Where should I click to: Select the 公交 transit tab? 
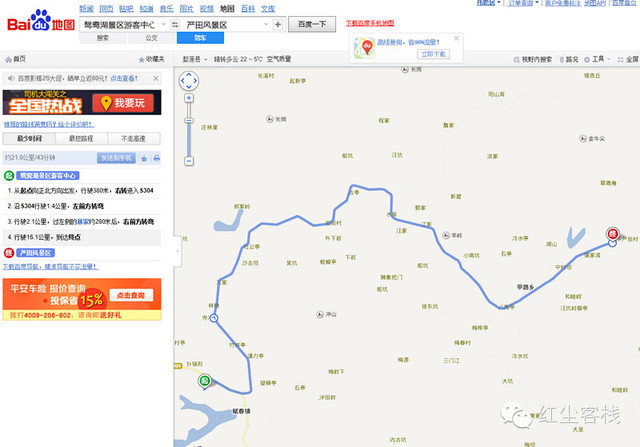click(151, 38)
